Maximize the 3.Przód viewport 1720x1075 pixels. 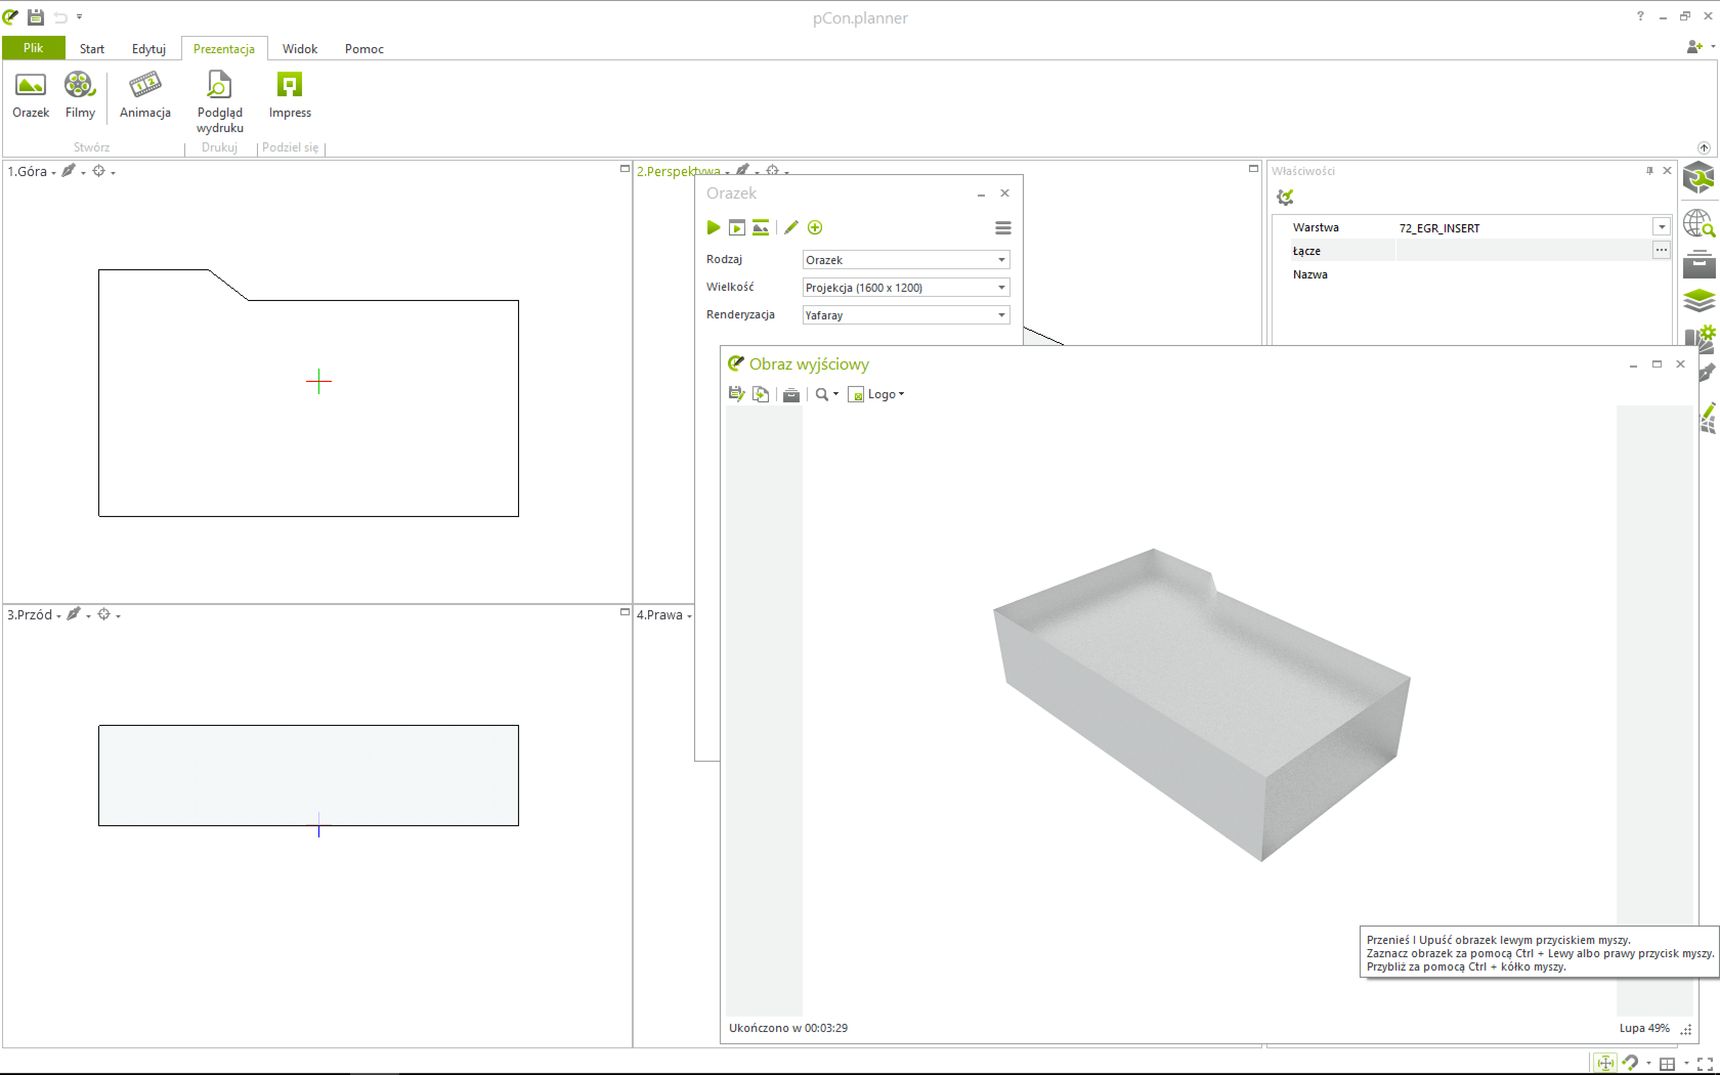pyautogui.click(x=625, y=612)
